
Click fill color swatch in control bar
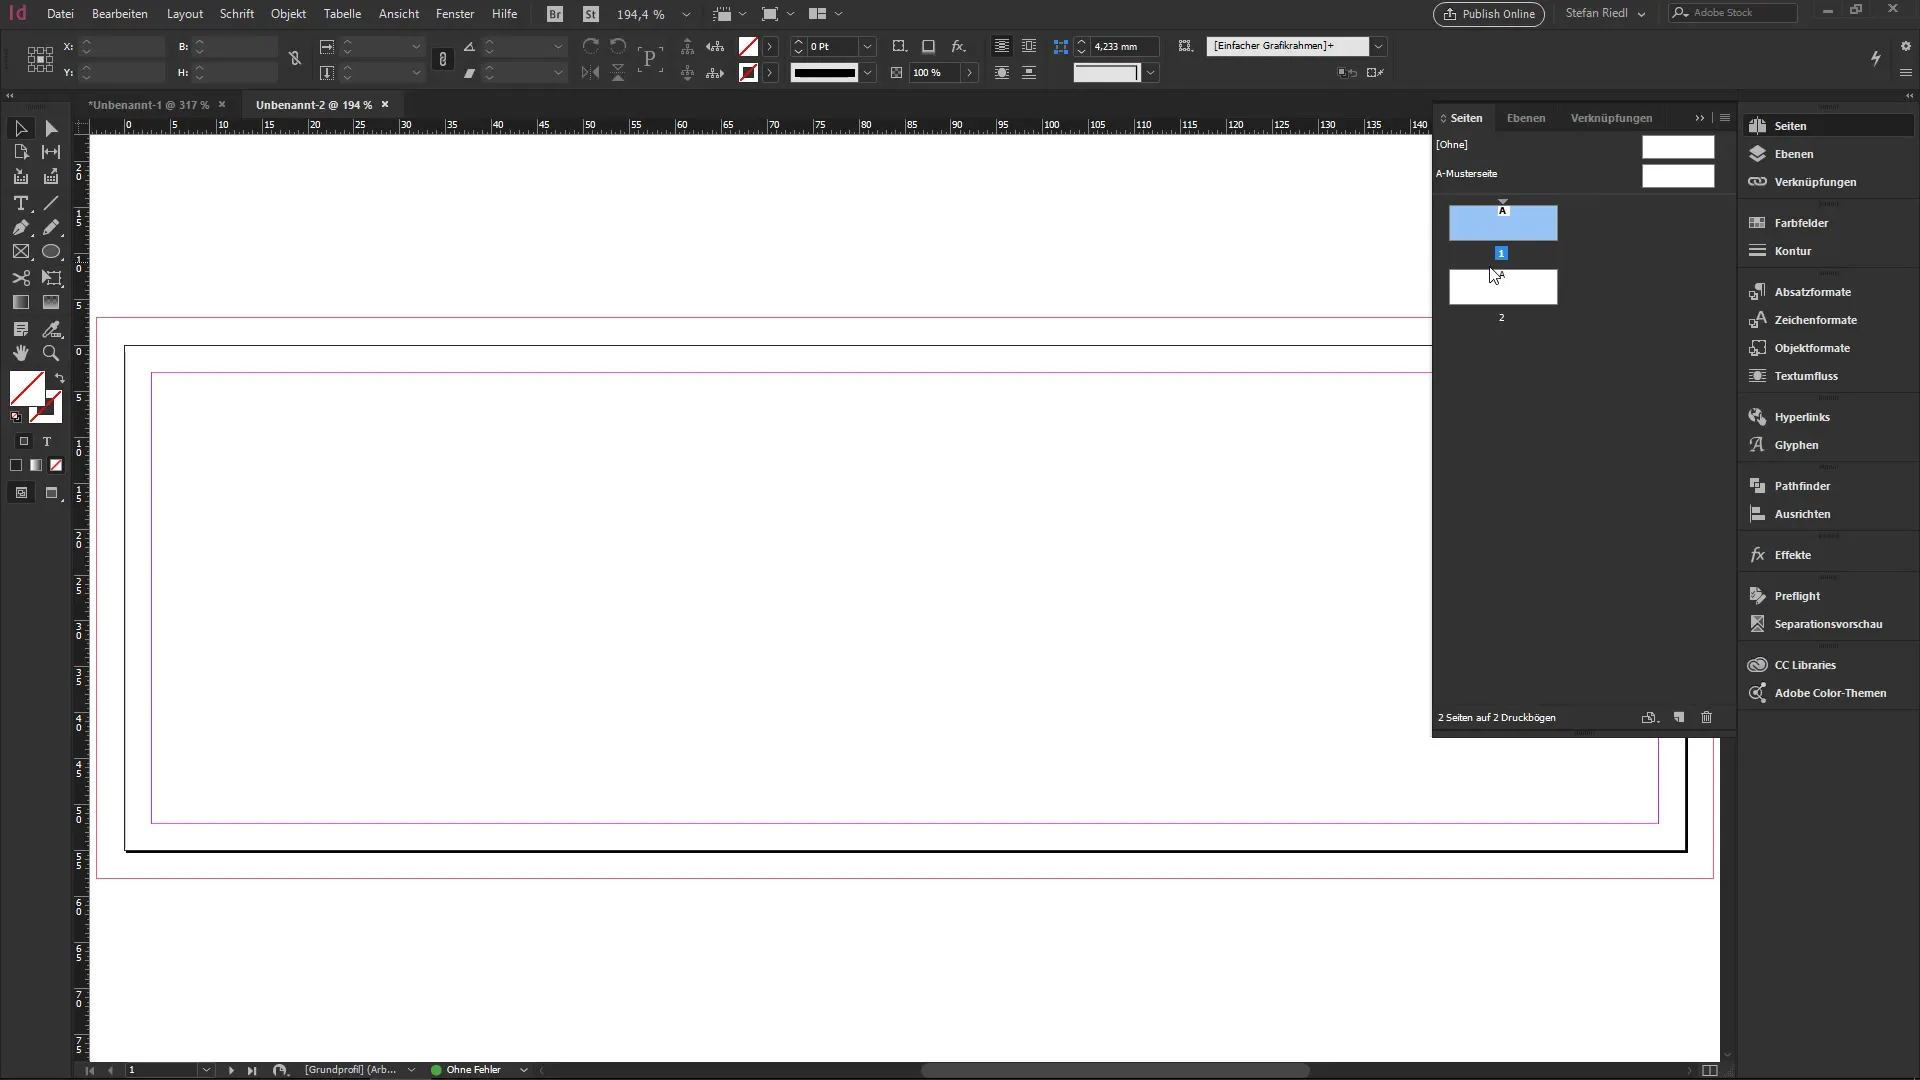click(748, 46)
